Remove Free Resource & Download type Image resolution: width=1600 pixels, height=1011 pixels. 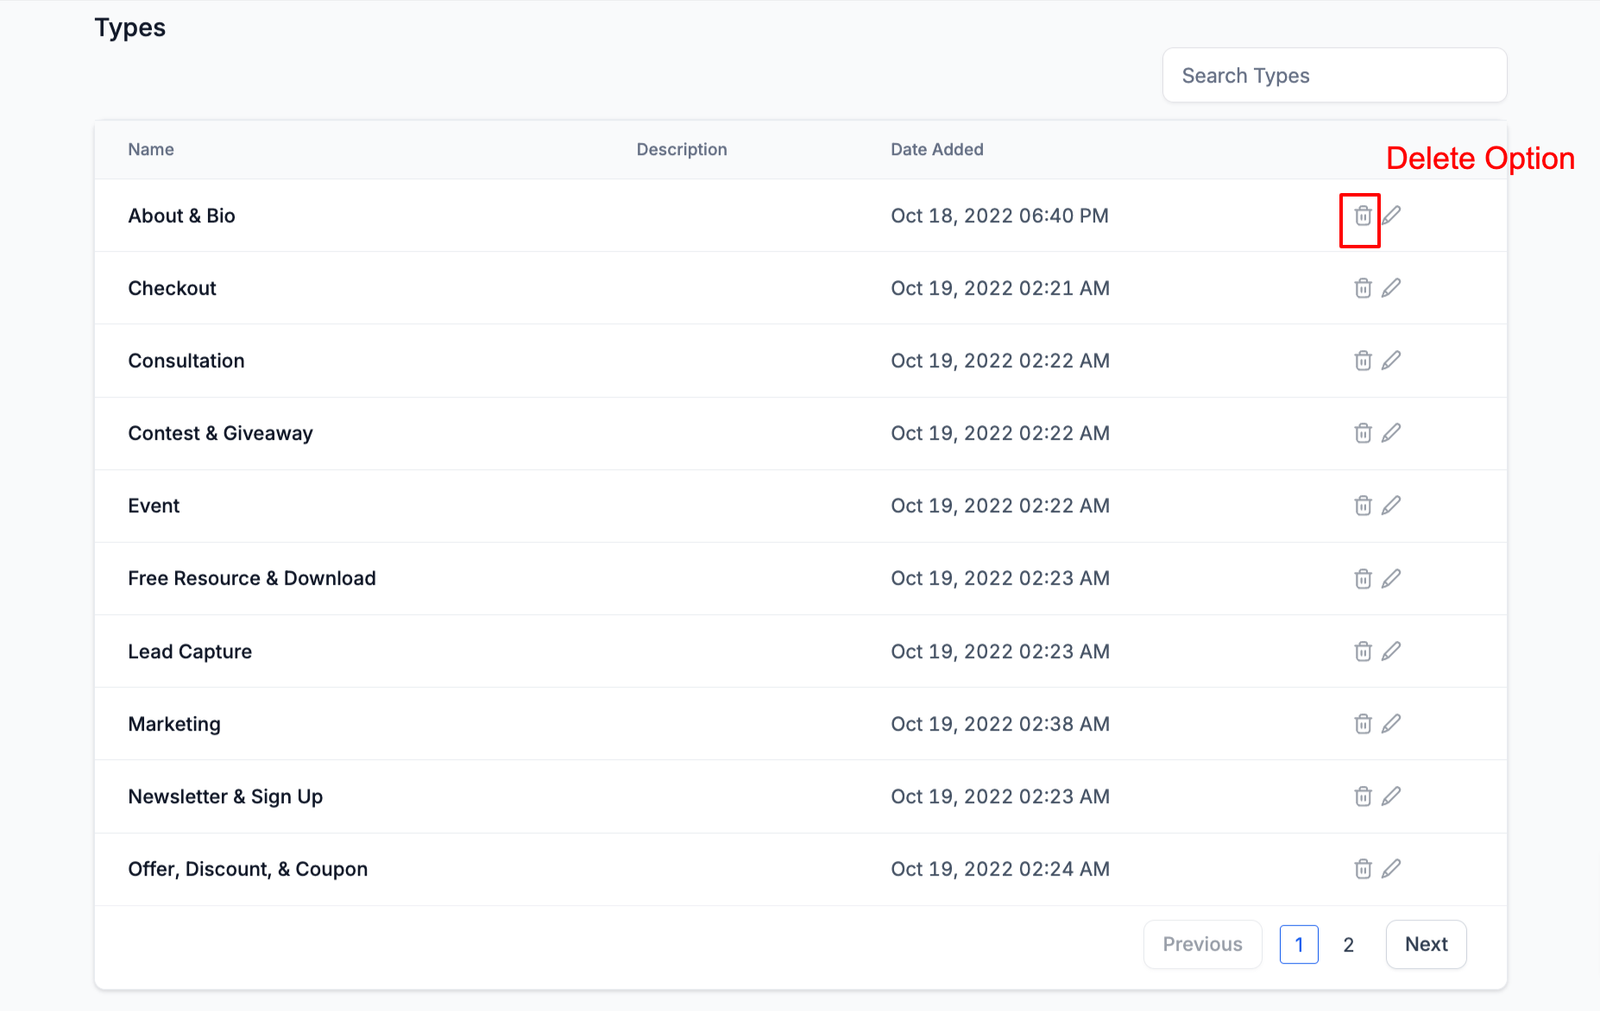[x=1362, y=579]
